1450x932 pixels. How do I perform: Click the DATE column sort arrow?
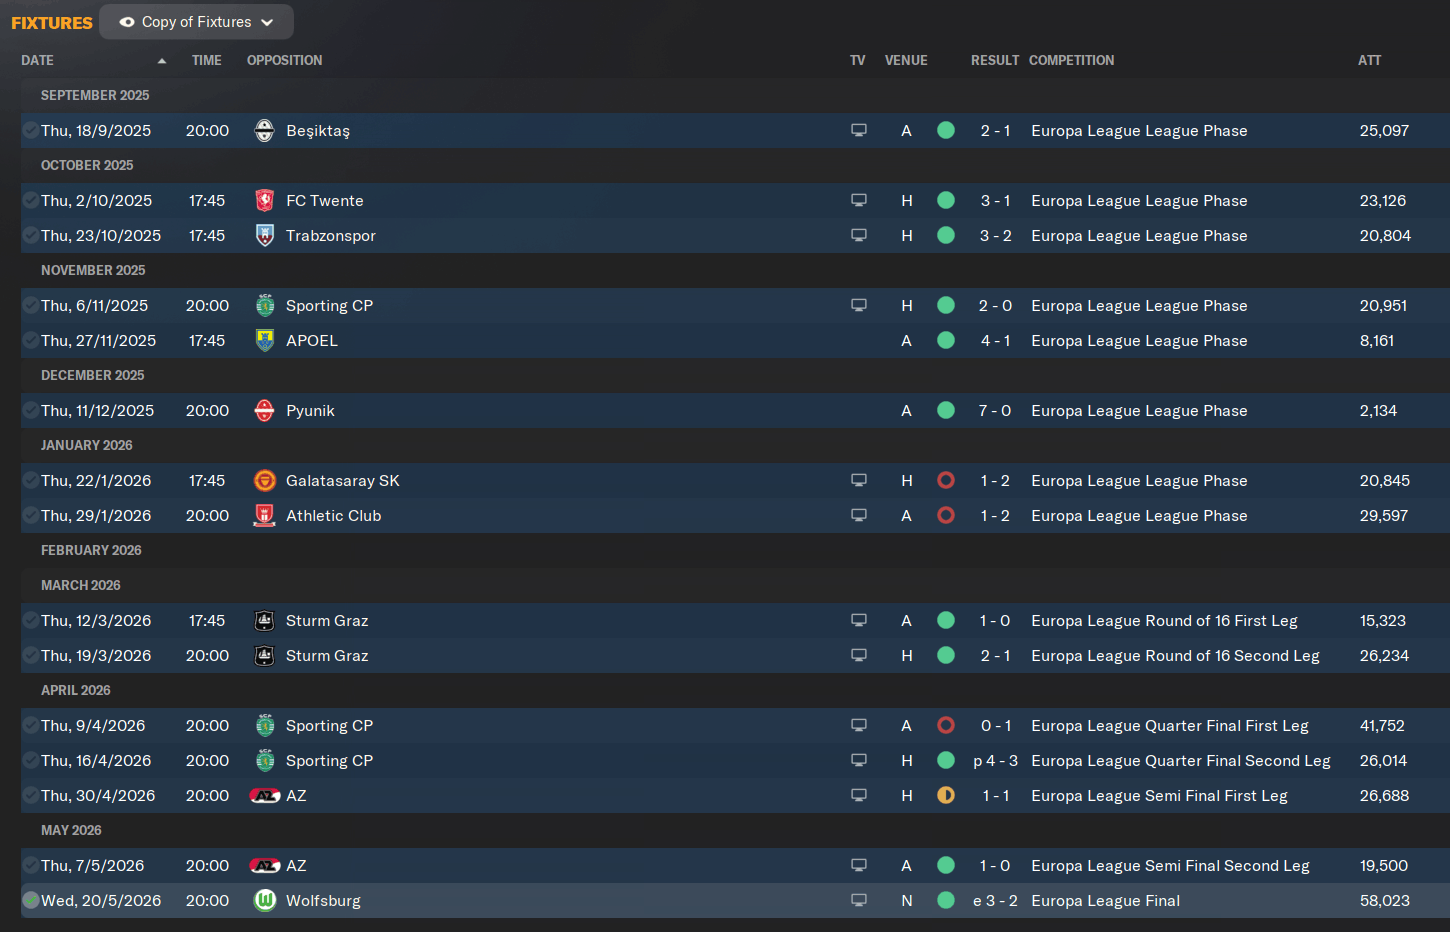(x=162, y=61)
